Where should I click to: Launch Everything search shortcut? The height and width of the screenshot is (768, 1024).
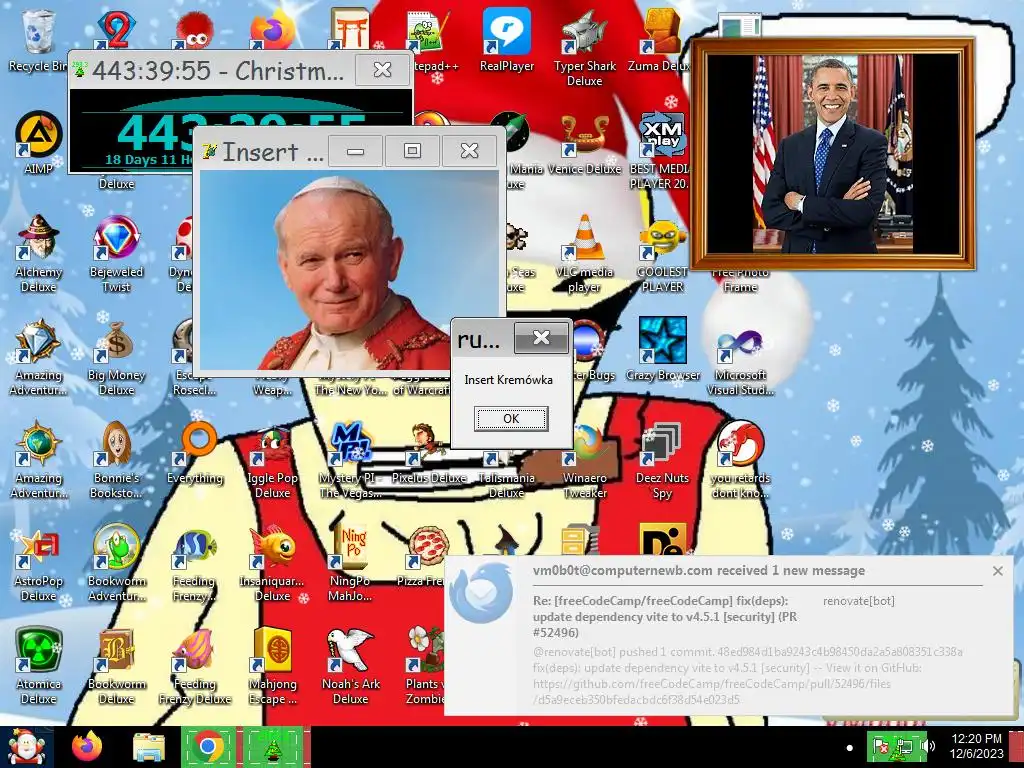point(195,454)
